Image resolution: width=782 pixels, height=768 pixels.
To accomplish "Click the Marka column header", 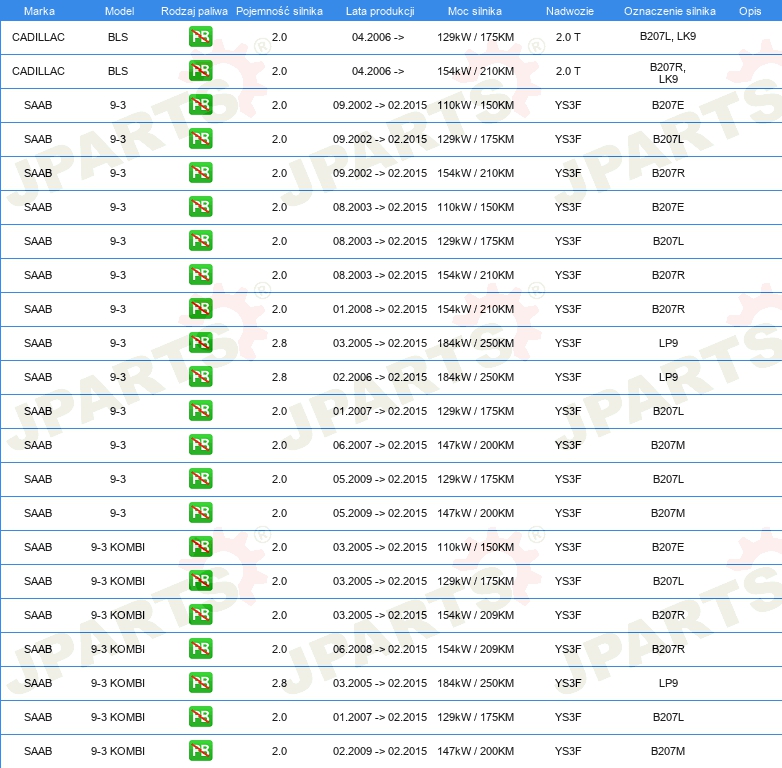I will 38,10.
